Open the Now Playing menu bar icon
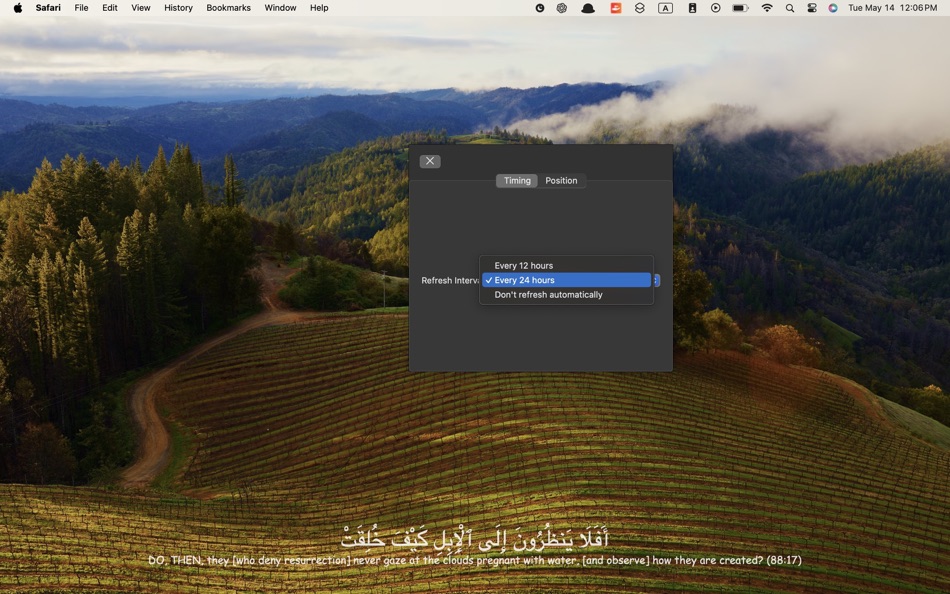950x594 pixels. pyautogui.click(x=716, y=8)
